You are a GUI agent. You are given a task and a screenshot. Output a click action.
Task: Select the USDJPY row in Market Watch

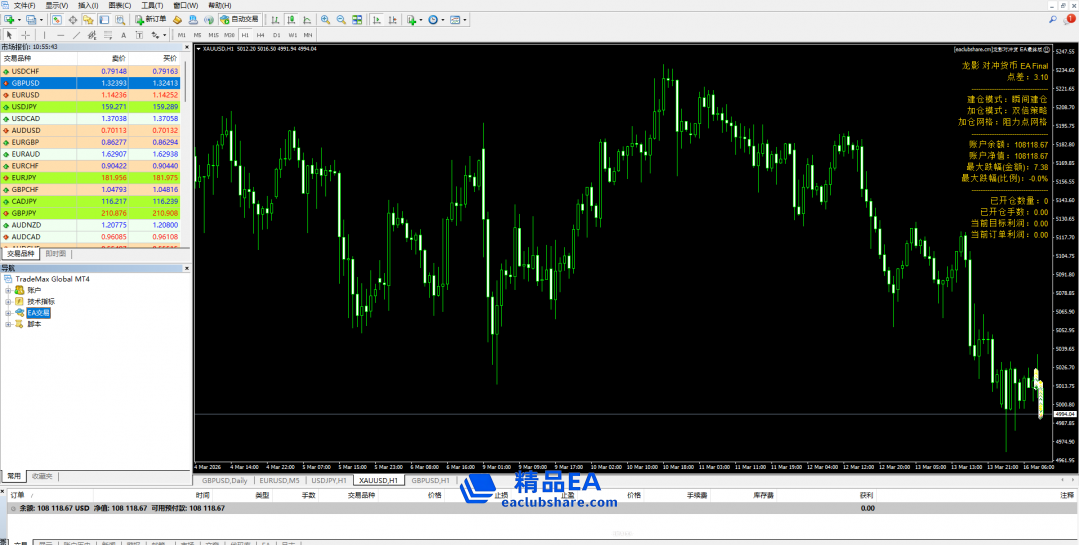[26, 106]
